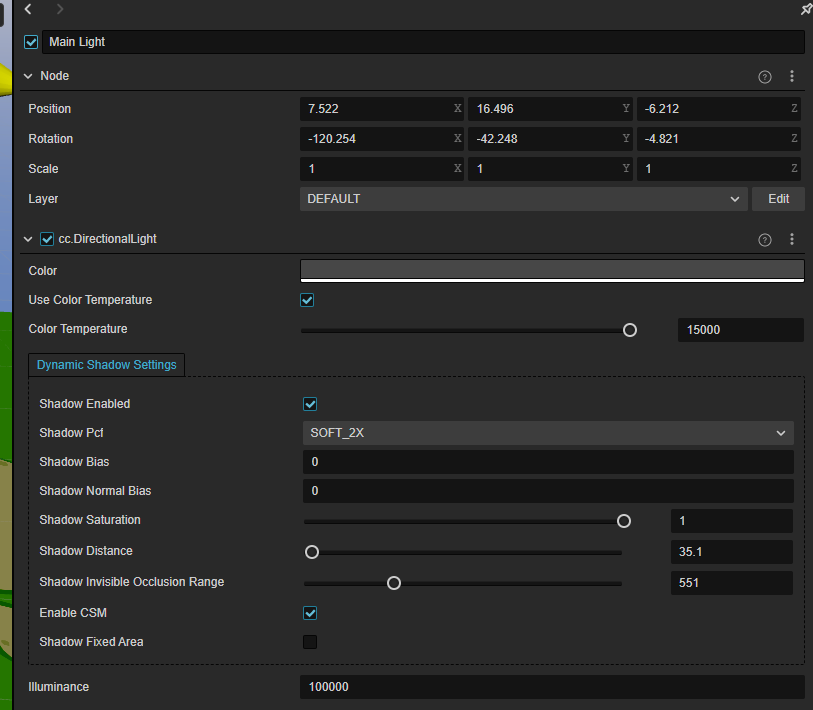Collapse the cc.DirectionalLight section
813x710 pixels.
click(x=28, y=239)
